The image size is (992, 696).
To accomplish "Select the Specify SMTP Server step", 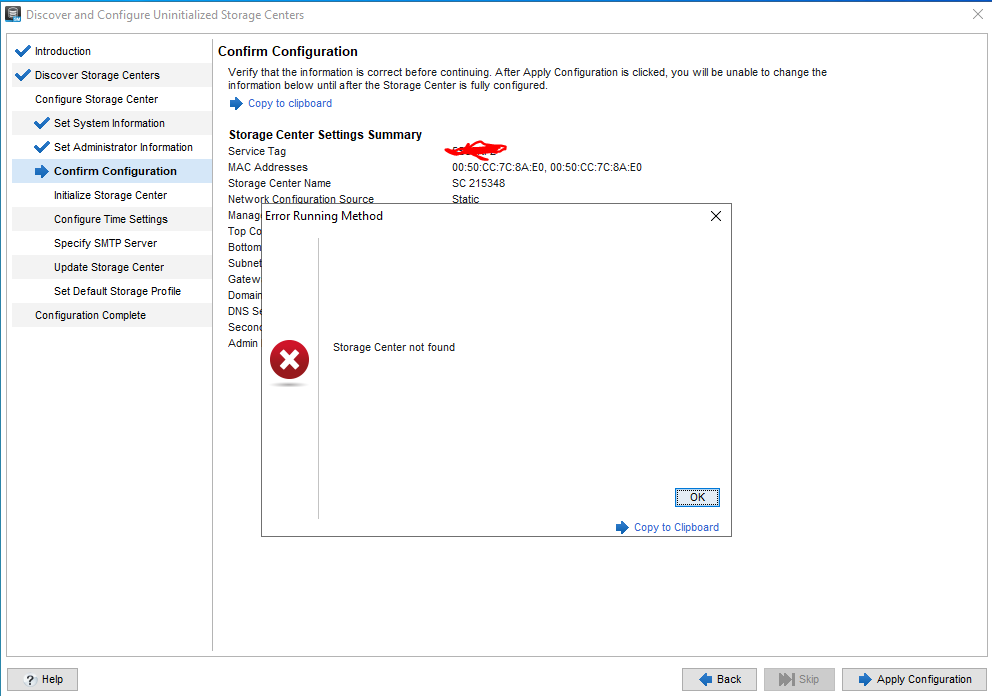I will pos(105,243).
